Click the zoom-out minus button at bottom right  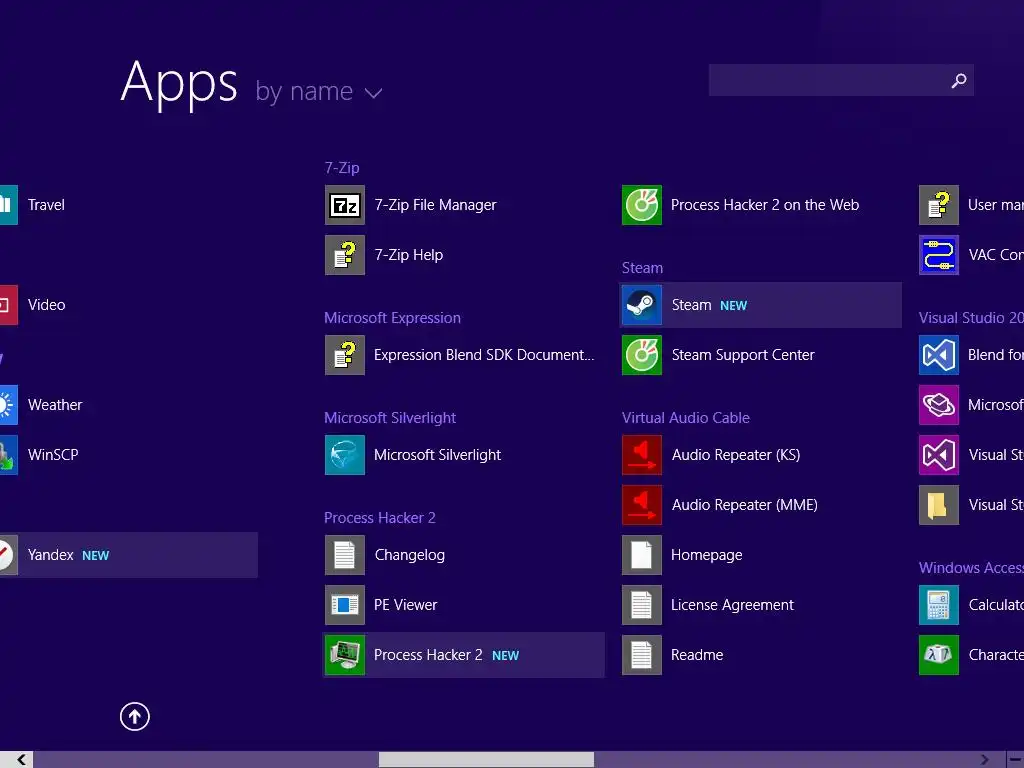(1016, 760)
